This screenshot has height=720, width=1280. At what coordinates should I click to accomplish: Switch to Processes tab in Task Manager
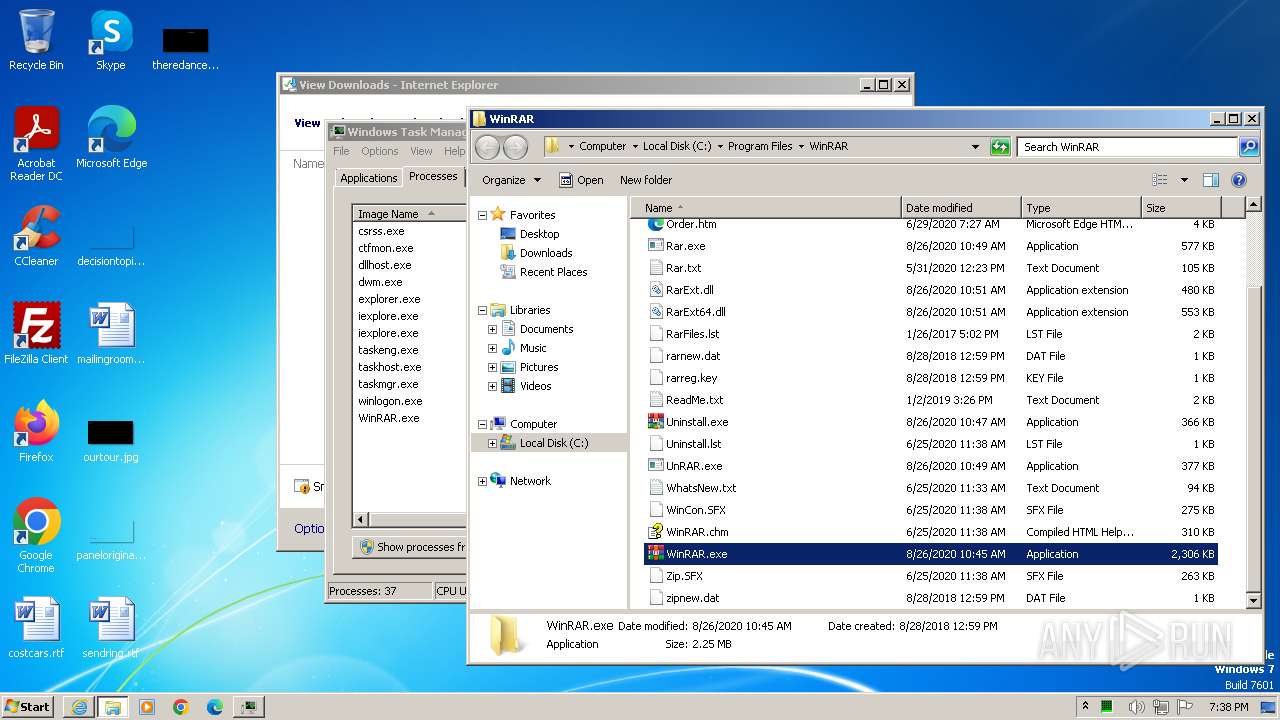click(x=433, y=176)
